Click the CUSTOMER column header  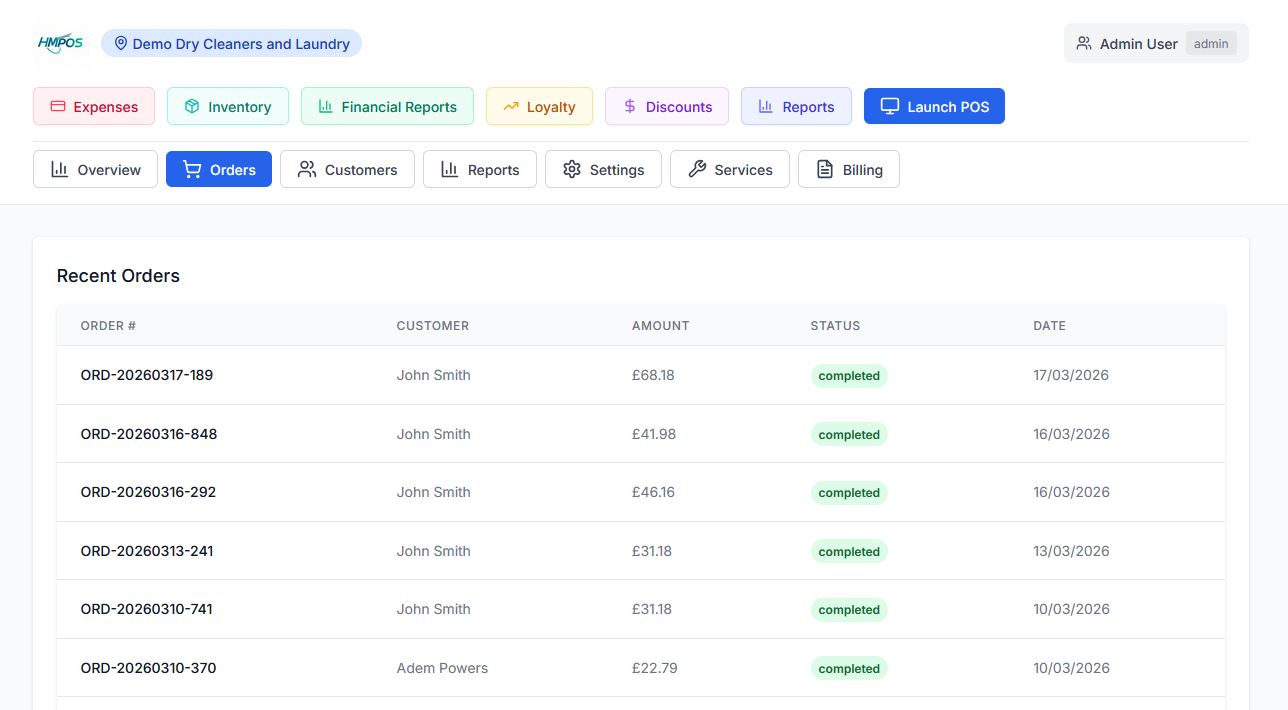coord(433,326)
